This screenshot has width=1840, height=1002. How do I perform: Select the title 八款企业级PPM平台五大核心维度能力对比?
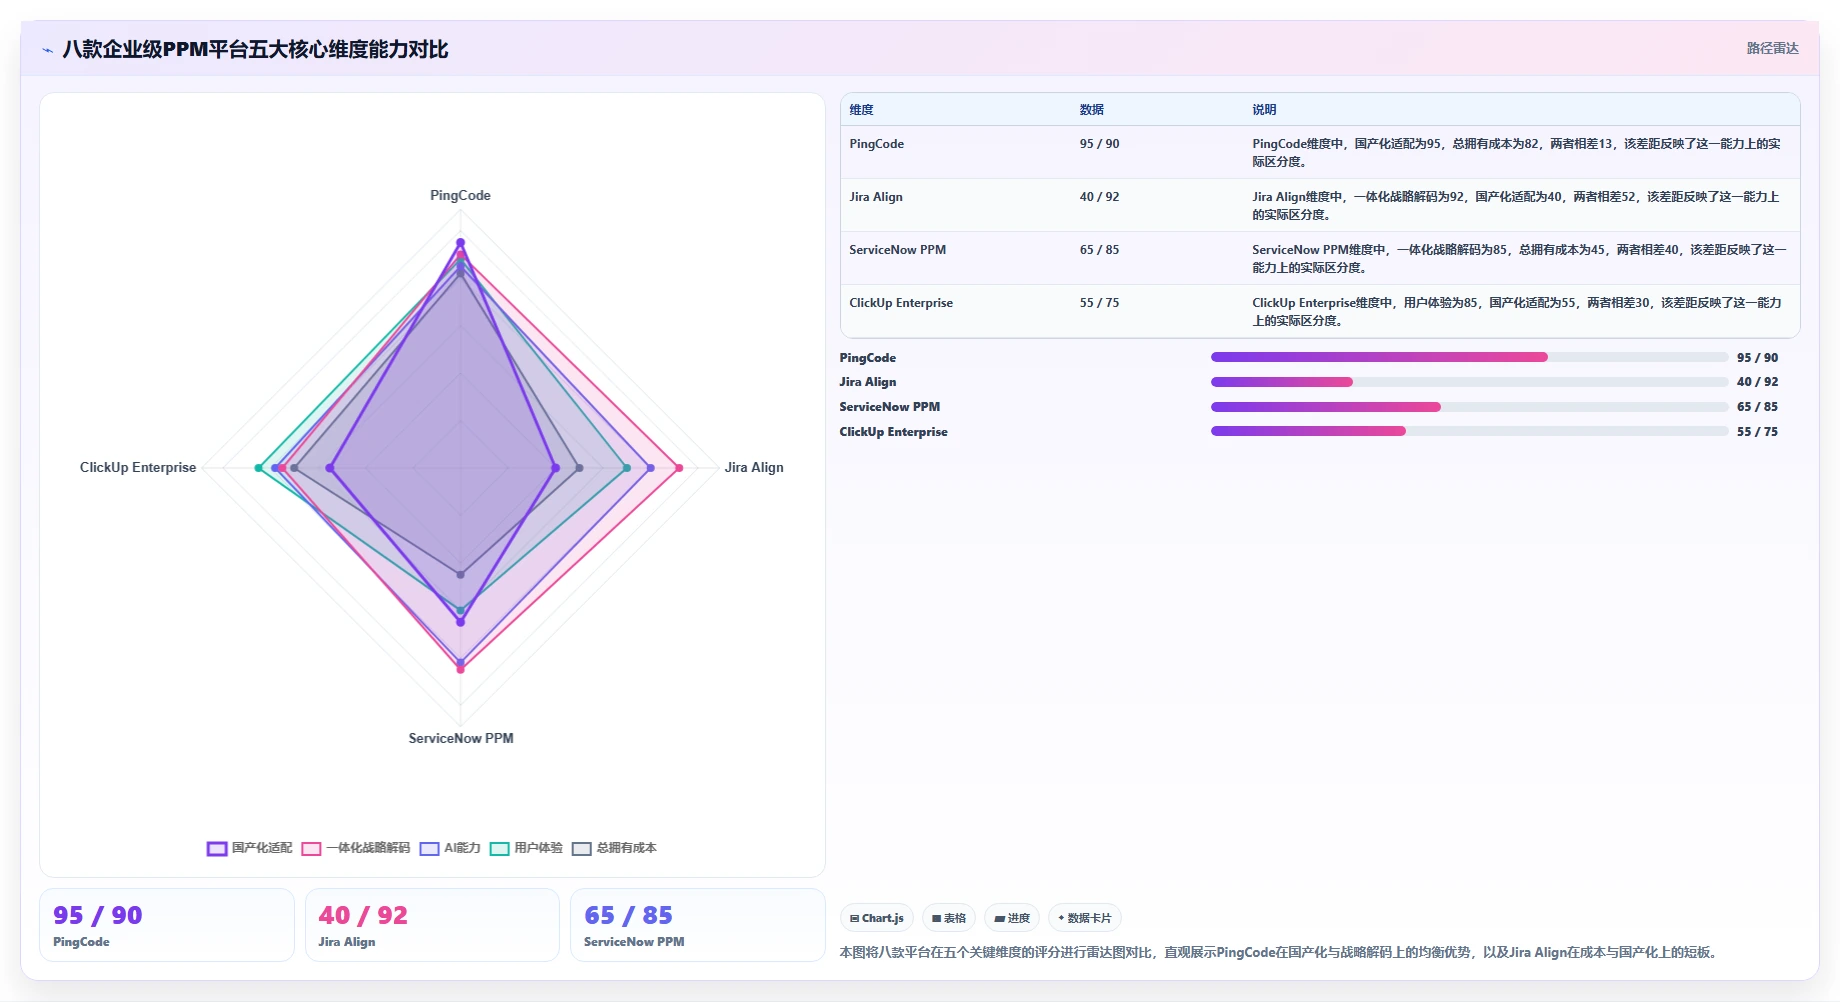coord(255,49)
